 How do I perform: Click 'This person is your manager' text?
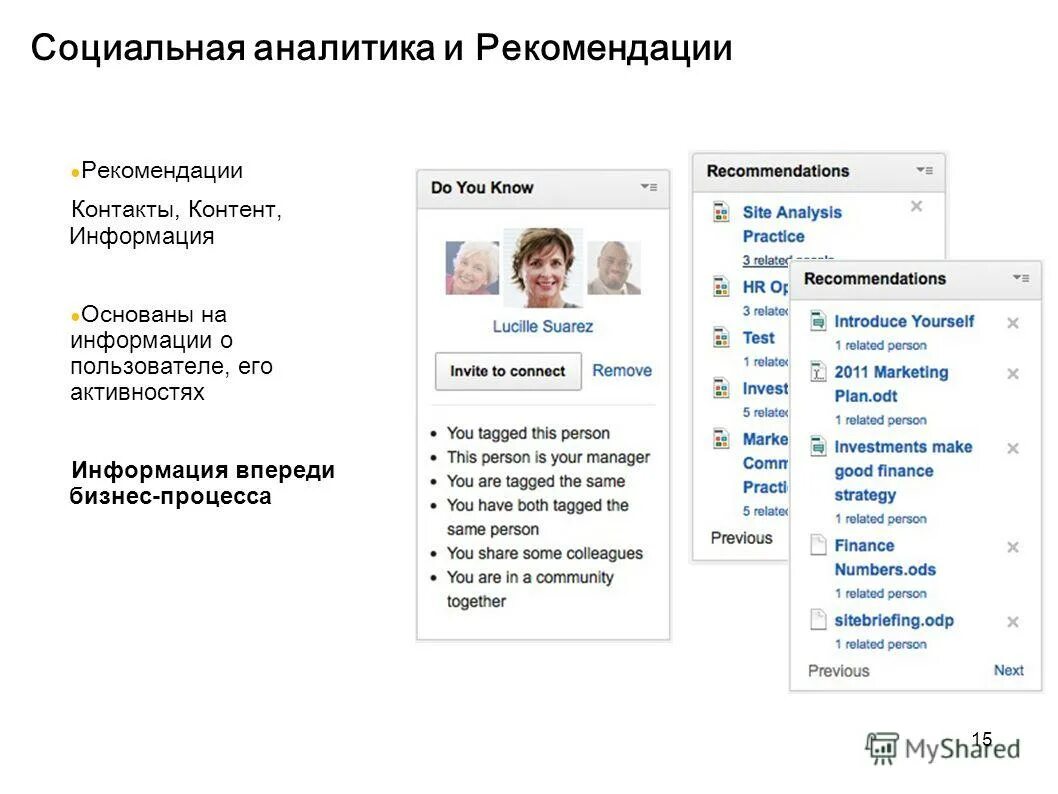[548, 457]
